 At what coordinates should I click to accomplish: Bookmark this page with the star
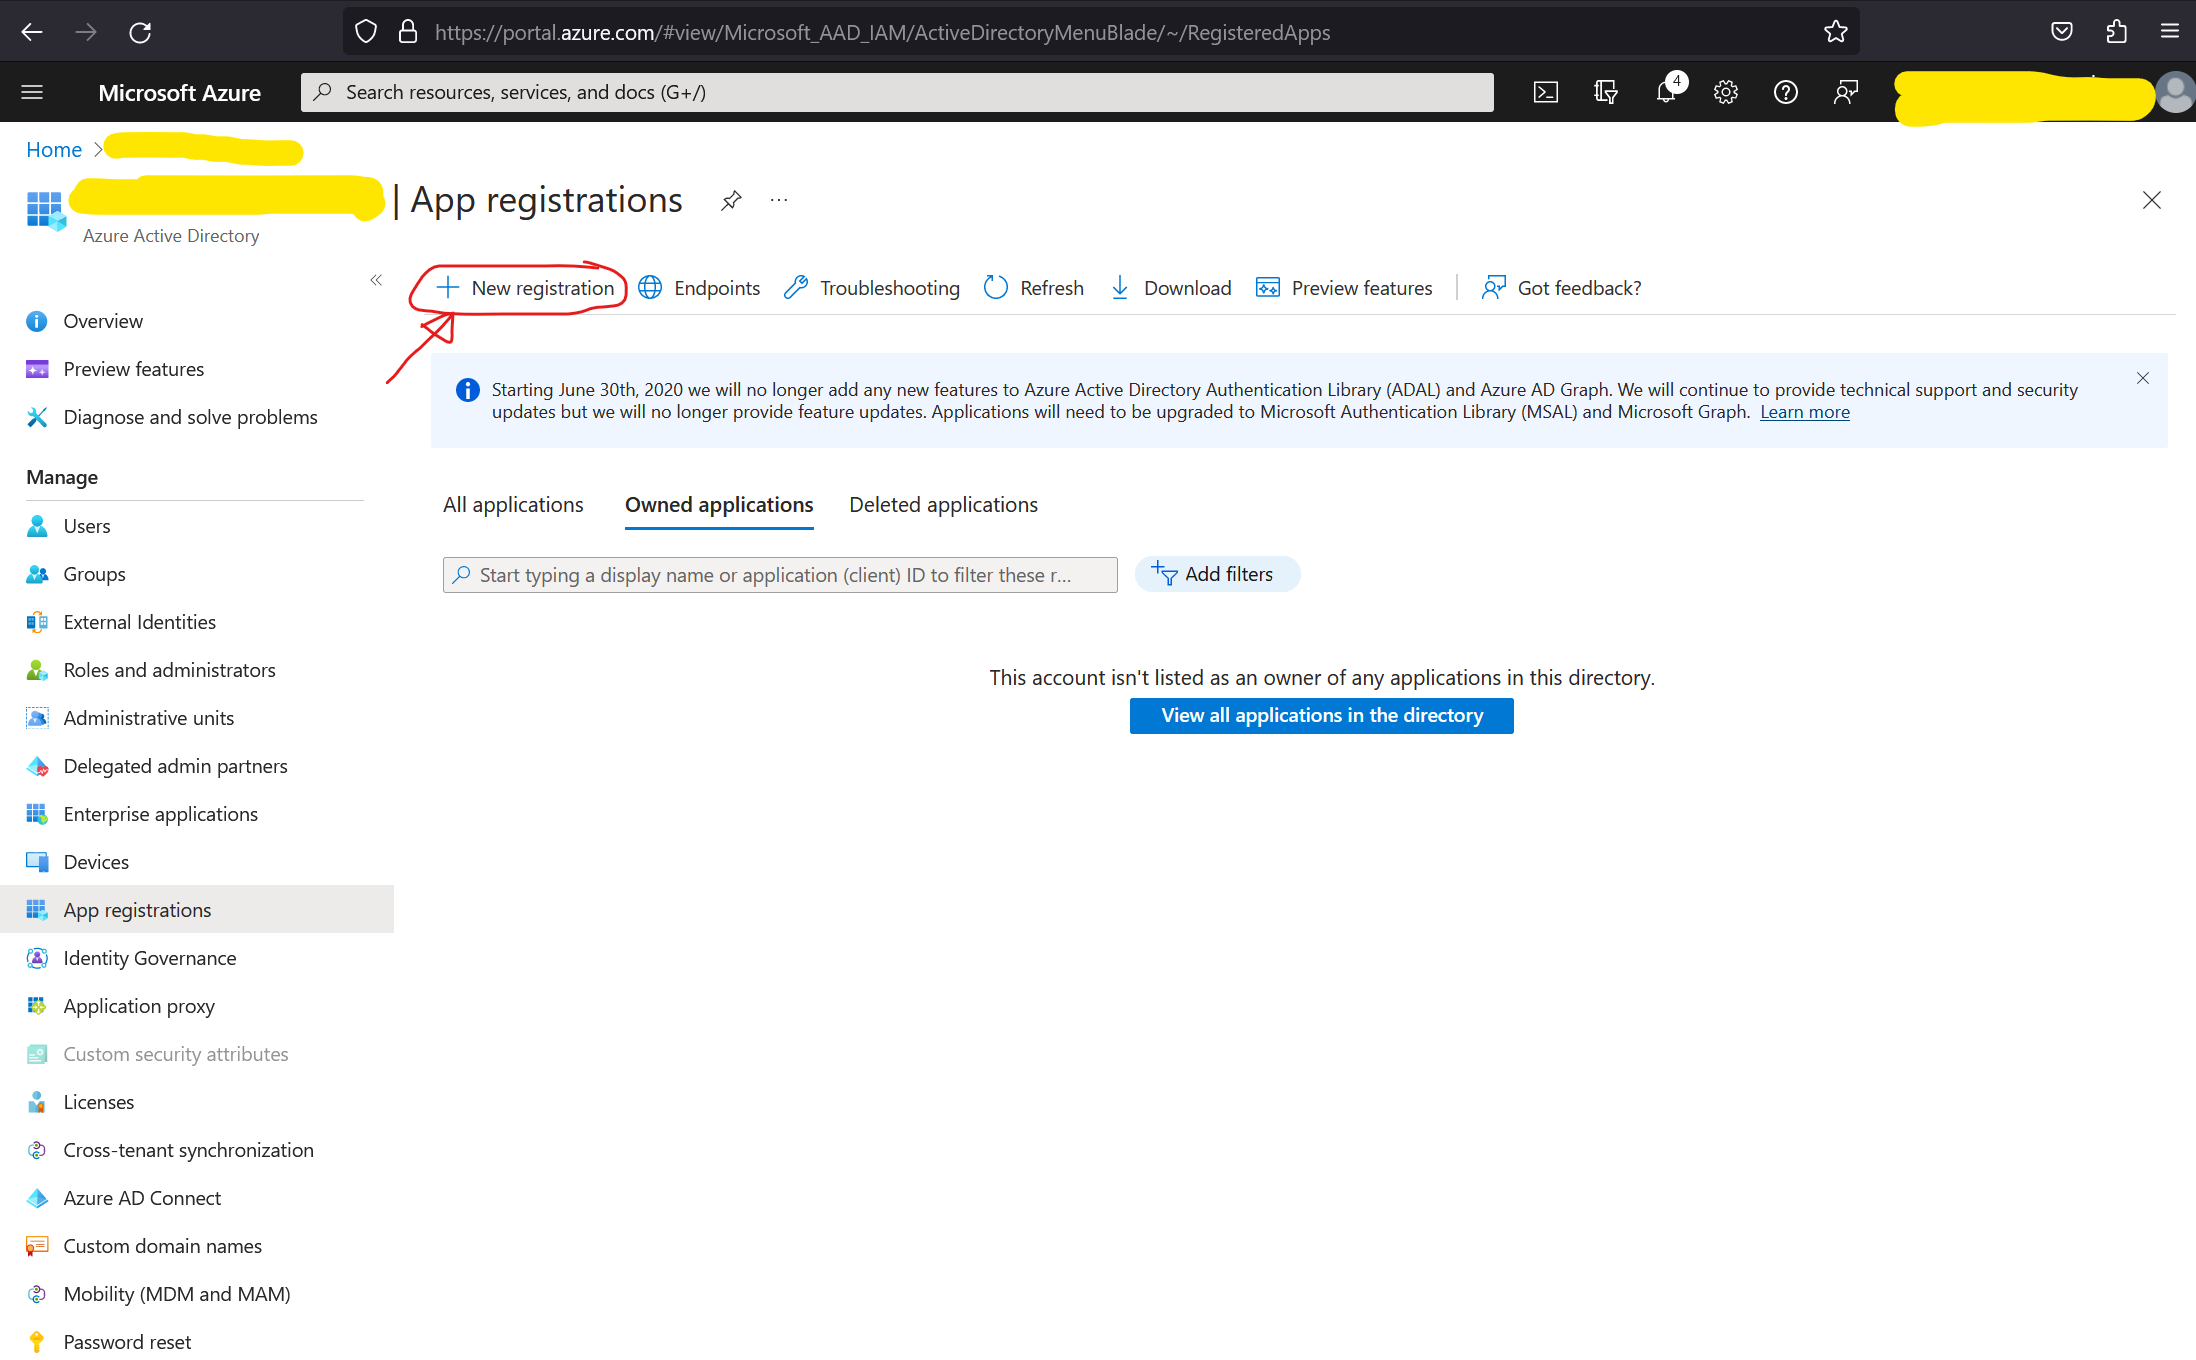coord(1836,32)
